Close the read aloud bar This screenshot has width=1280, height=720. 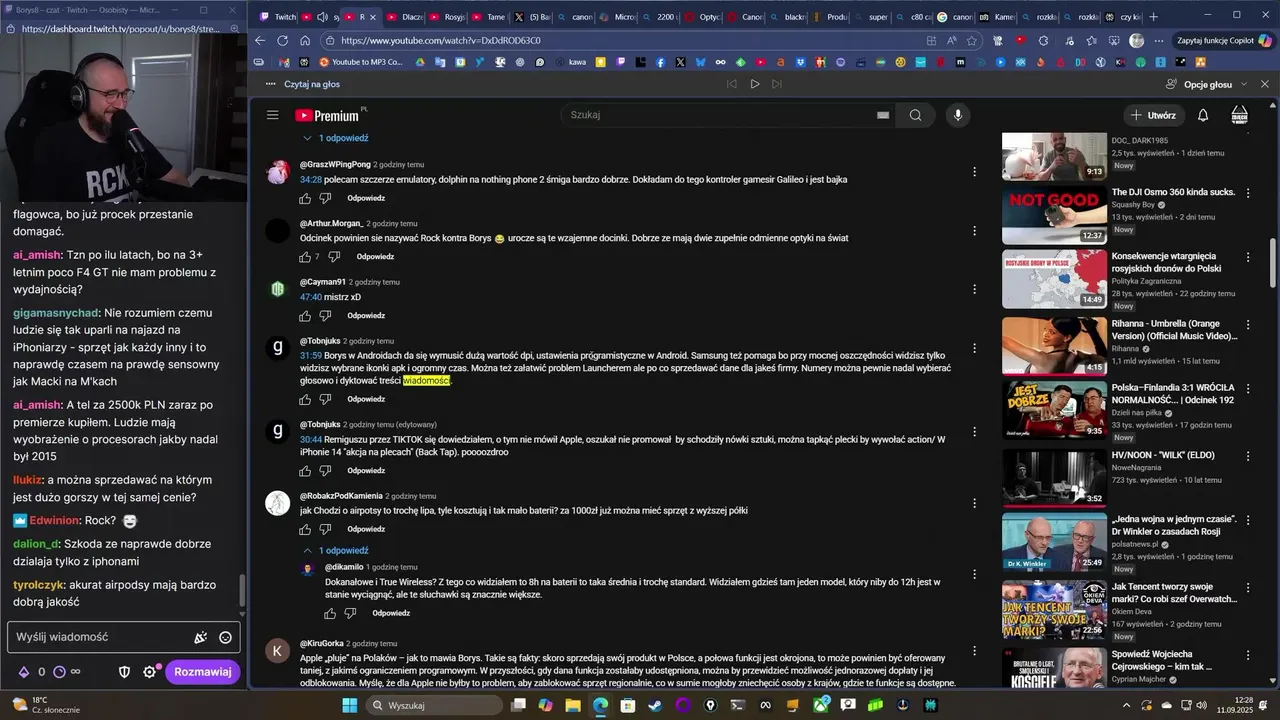pos(1264,84)
